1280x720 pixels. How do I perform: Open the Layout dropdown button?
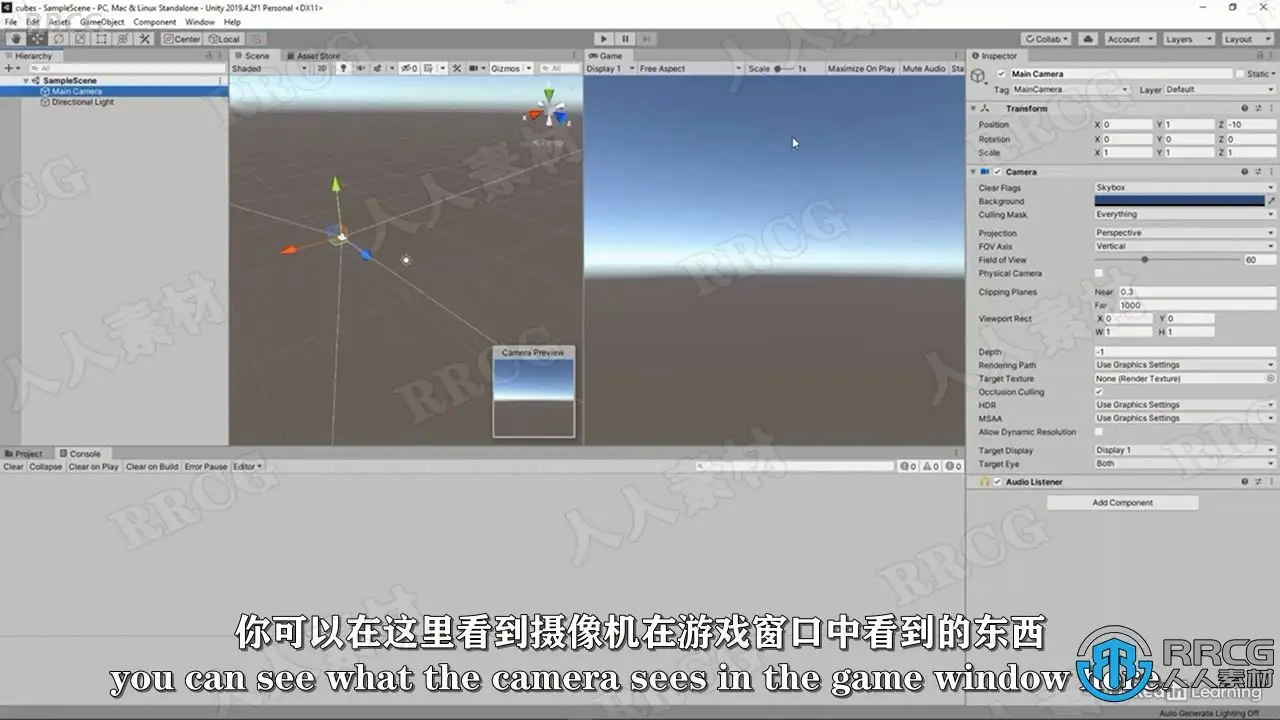coord(1246,39)
